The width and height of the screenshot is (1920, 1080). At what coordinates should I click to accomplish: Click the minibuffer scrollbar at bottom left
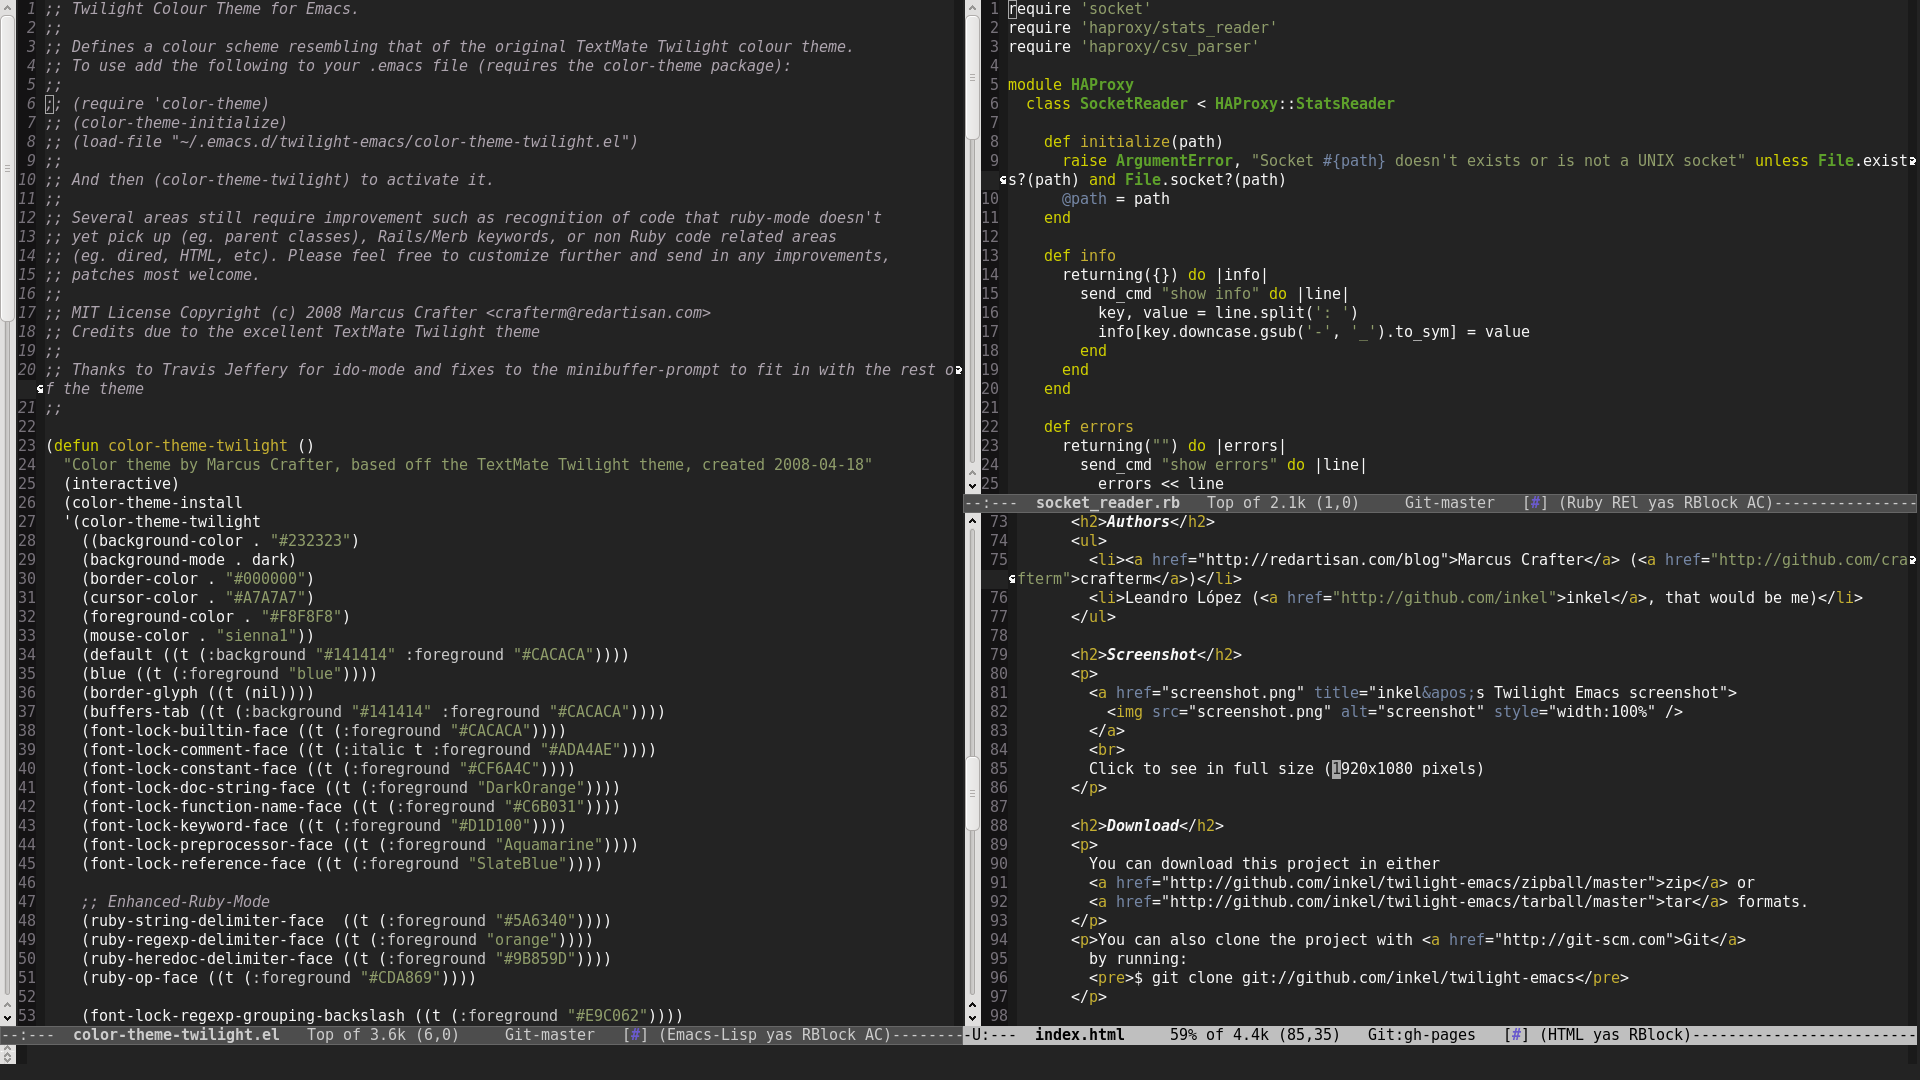point(7,1055)
